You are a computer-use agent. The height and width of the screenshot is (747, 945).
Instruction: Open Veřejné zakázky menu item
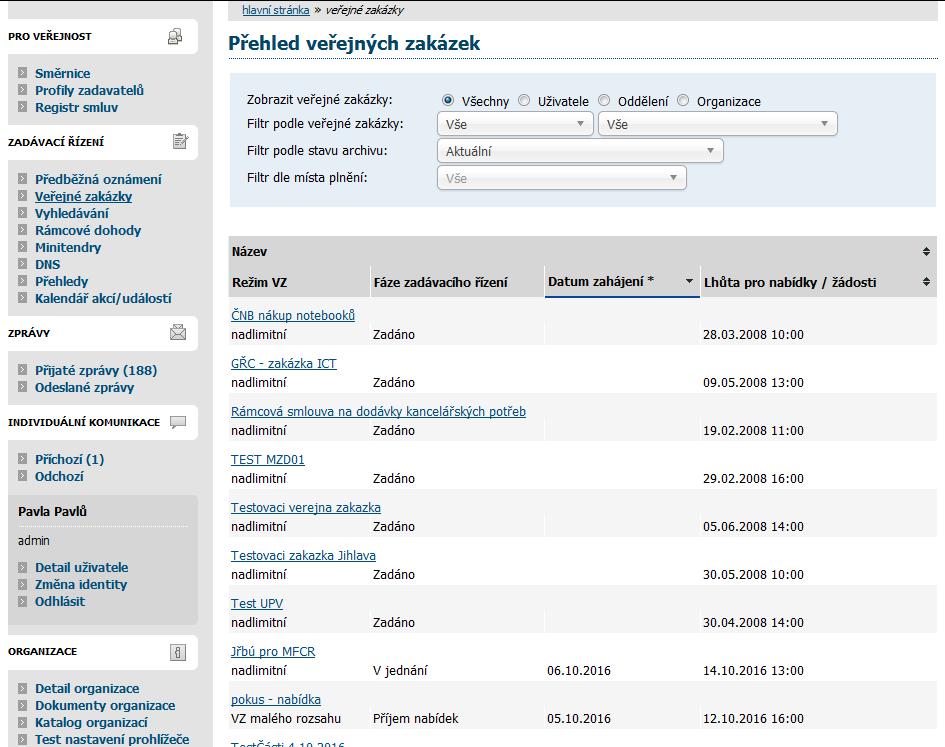coord(83,197)
